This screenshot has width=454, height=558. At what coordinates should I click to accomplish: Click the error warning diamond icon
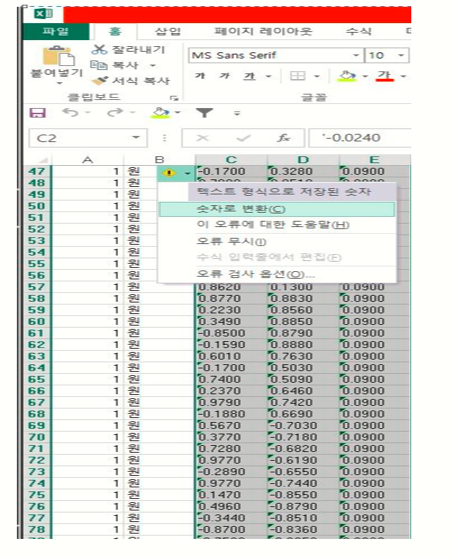click(x=169, y=173)
